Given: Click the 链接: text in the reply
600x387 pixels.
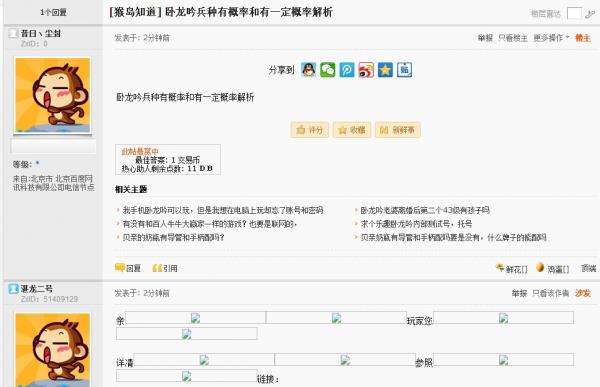Looking at the screenshot, I should click(x=268, y=379).
